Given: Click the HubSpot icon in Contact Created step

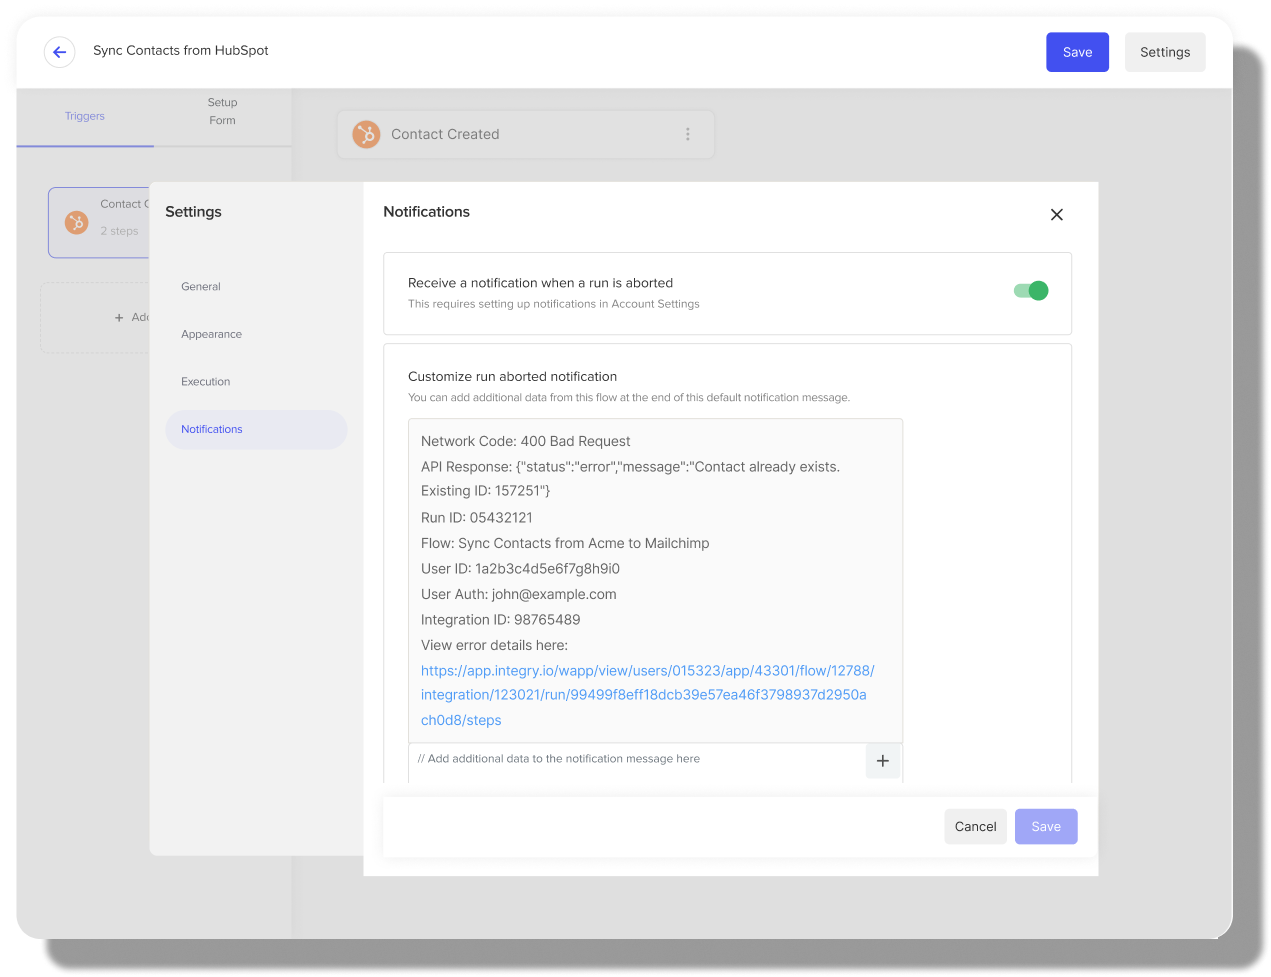Looking at the screenshot, I should (x=367, y=134).
